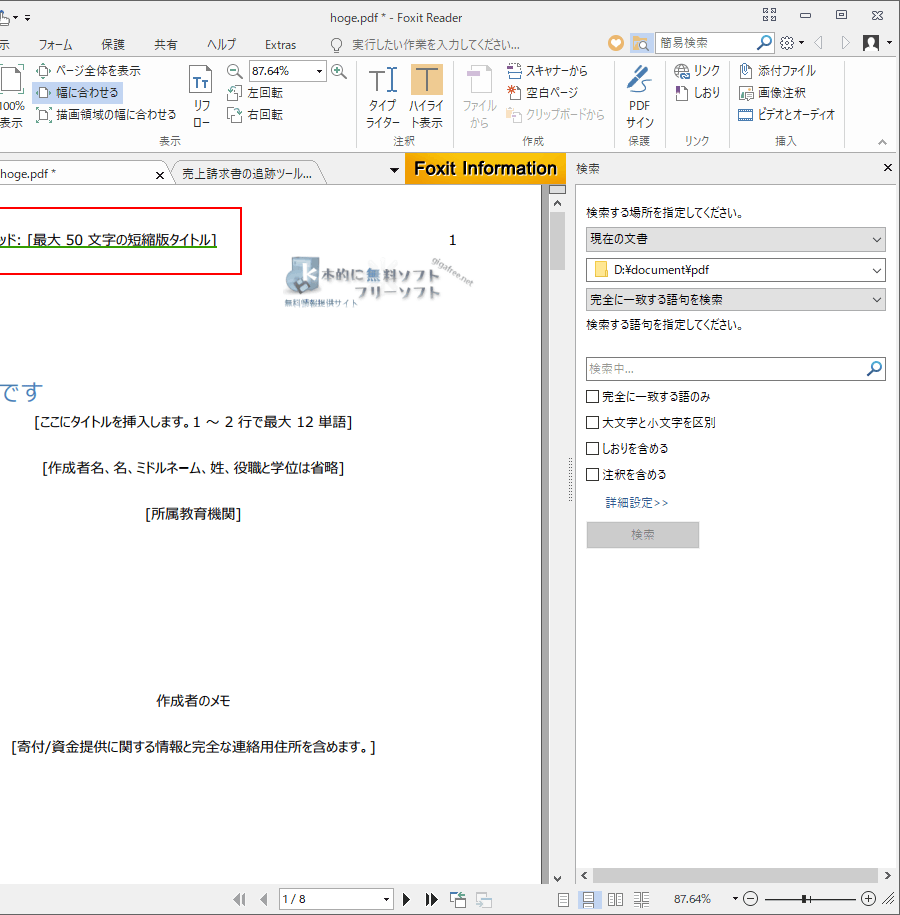900x915 pixels.
Task: Tick 注釈を含める checkbox
Action: [592, 474]
